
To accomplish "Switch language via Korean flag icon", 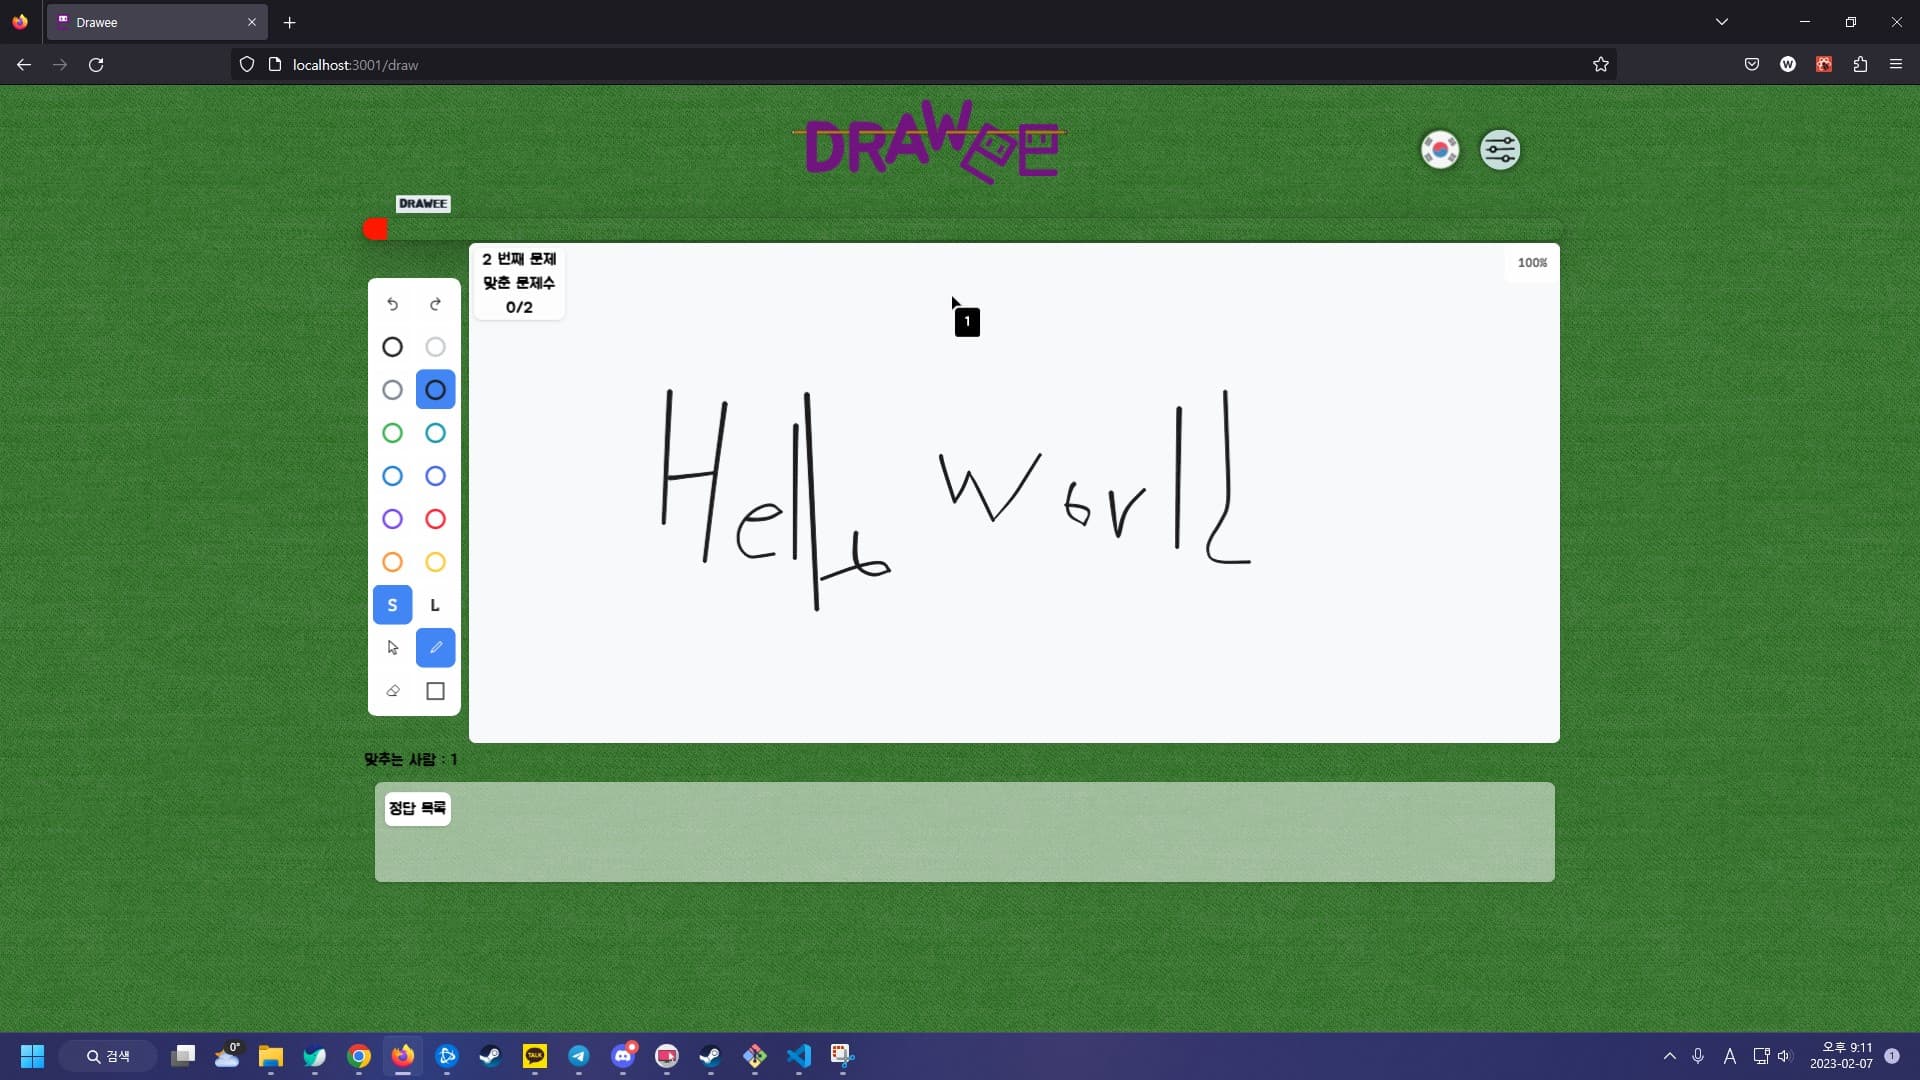I will click(1440, 150).
